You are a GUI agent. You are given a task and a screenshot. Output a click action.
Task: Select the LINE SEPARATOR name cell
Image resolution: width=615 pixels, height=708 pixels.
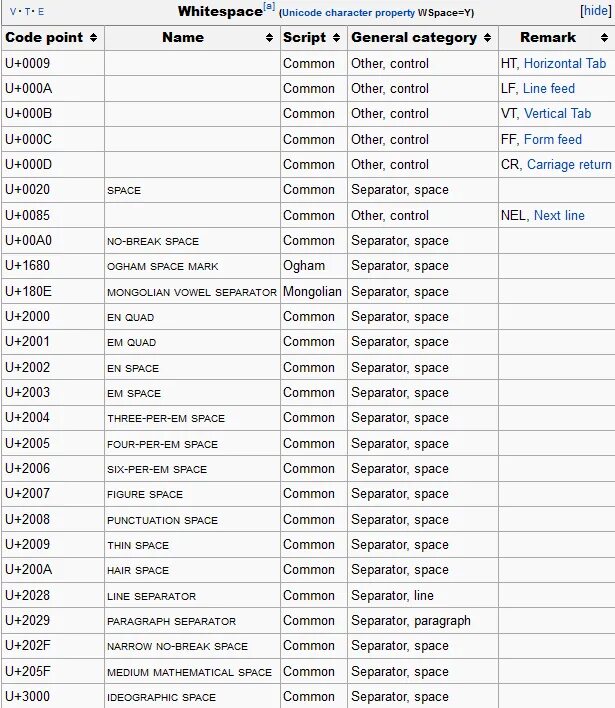(x=192, y=596)
